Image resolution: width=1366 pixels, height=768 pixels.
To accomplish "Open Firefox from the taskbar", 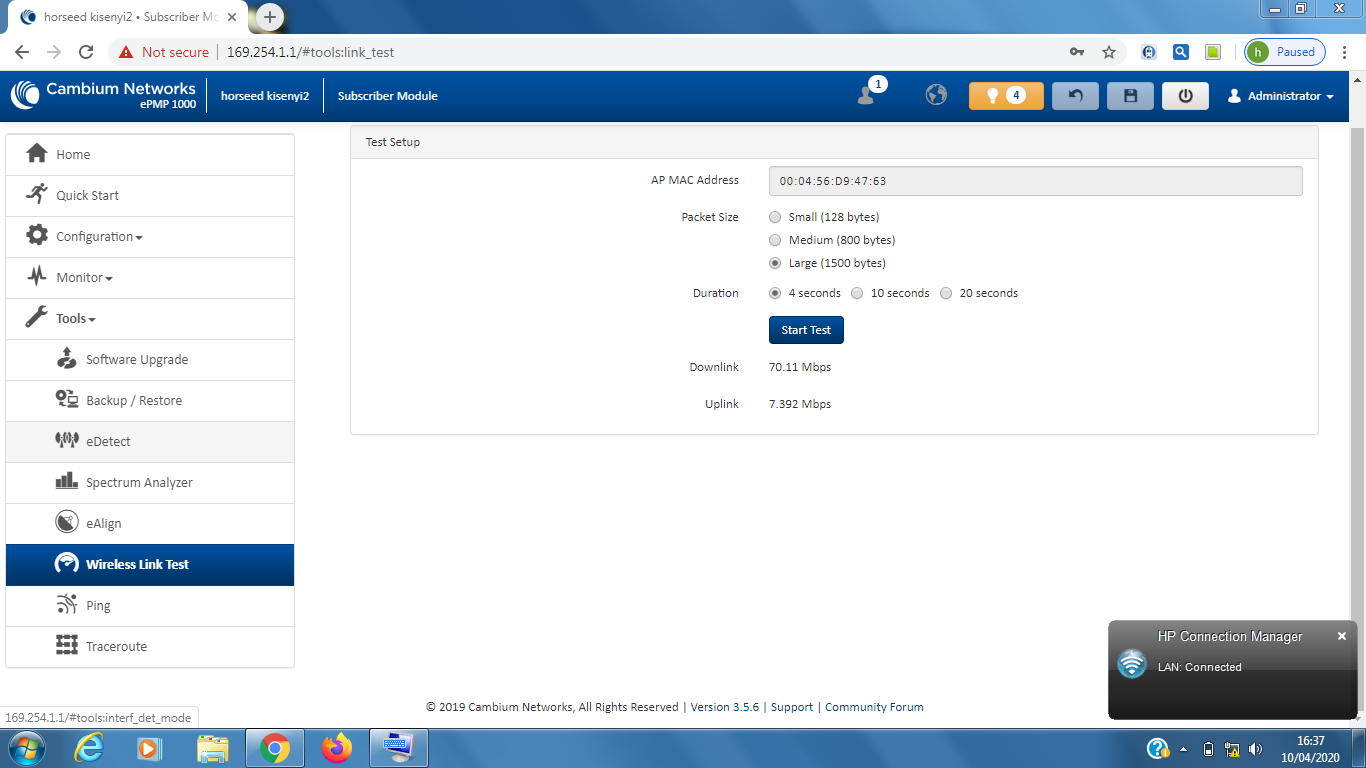I will click(x=337, y=748).
